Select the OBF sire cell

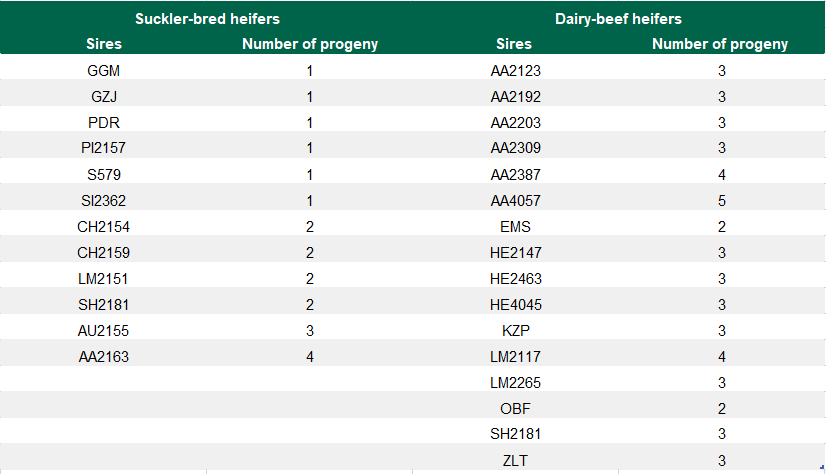(x=515, y=408)
